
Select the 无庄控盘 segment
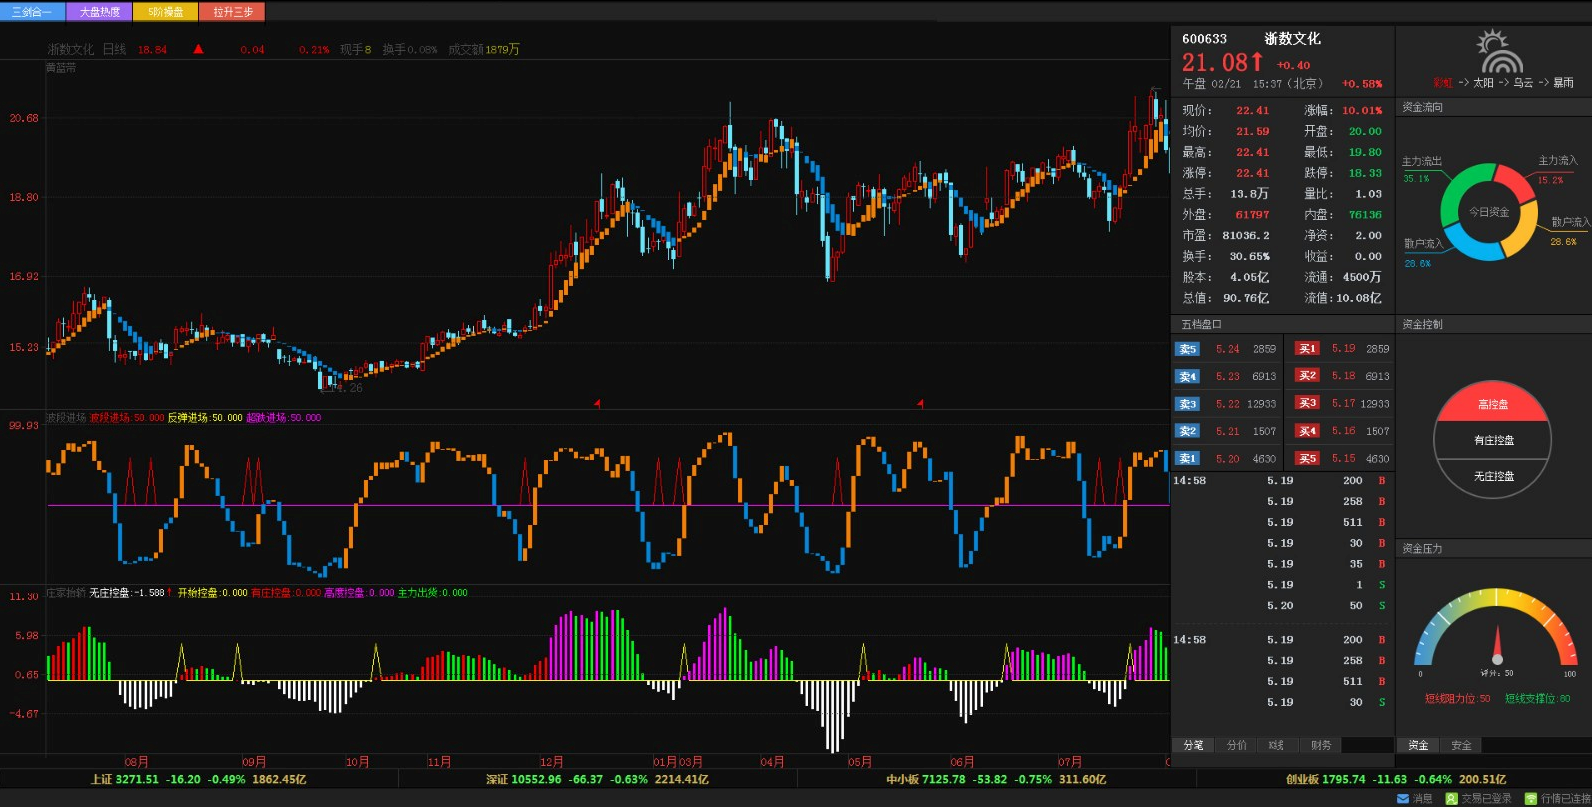point(1493,476)
